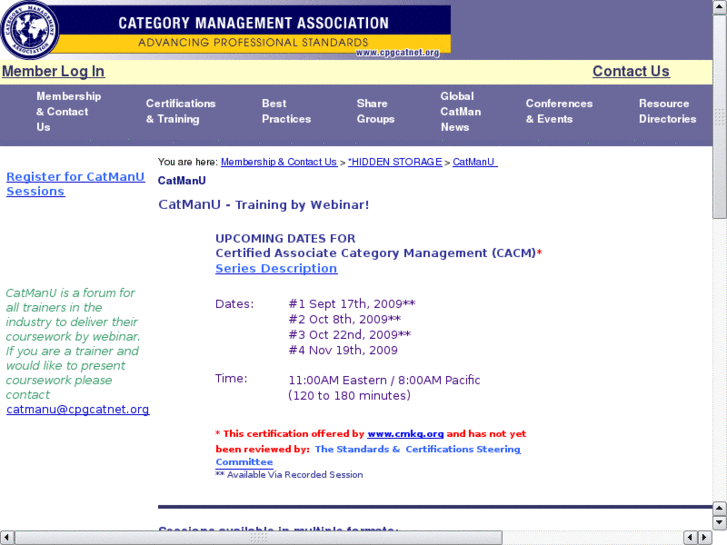
Task: Click the up arrow above the bottom-right down arrow
Action: [719, 509]
